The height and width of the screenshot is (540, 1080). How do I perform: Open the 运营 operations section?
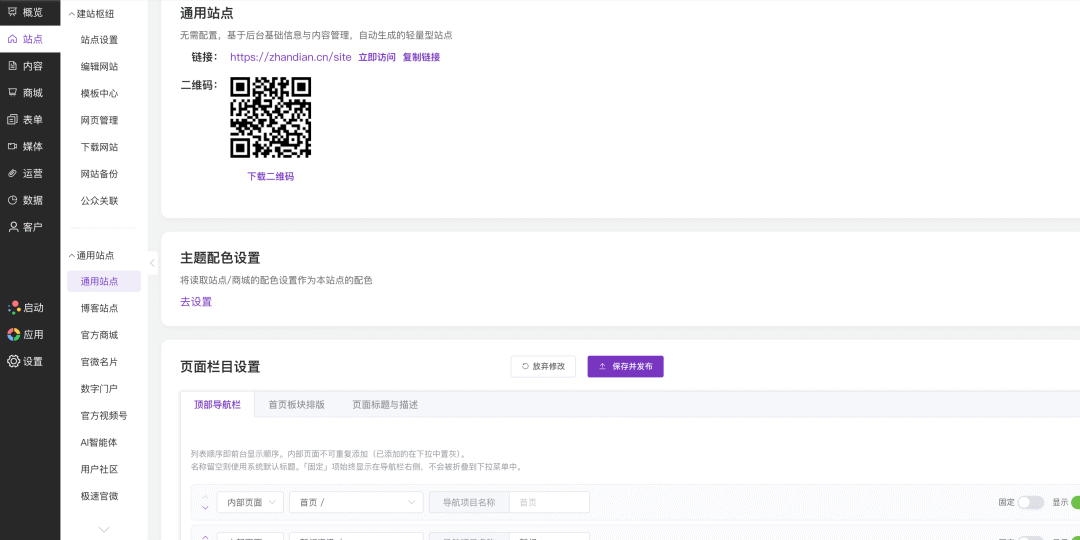point(25,173)
